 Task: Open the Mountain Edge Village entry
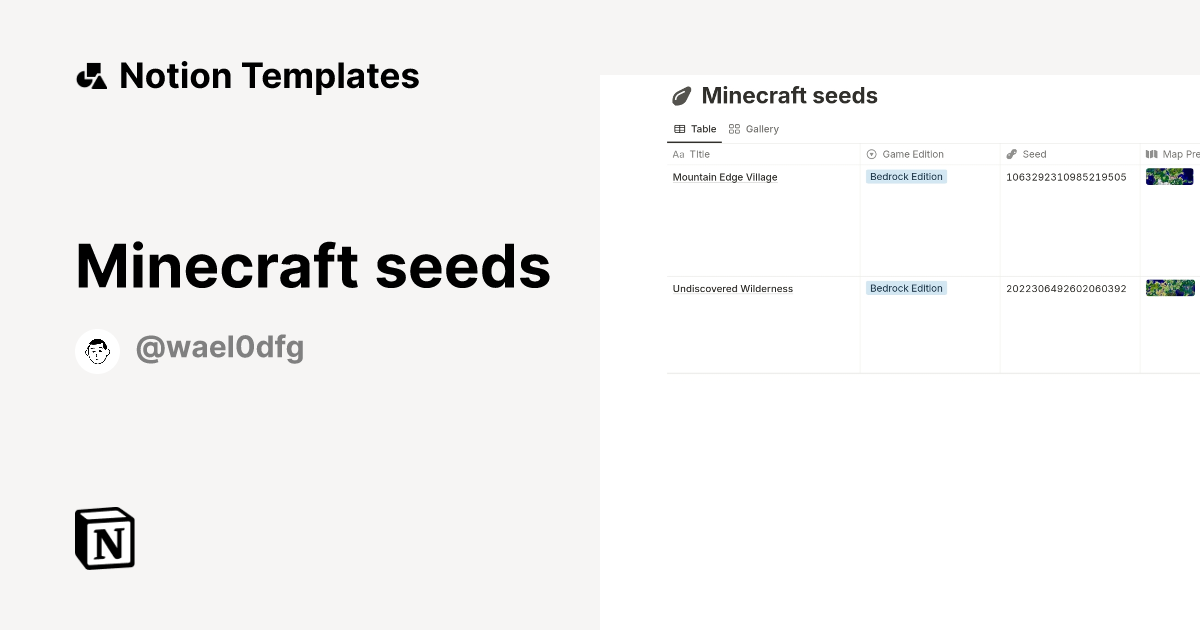click(x=725, y=178)
